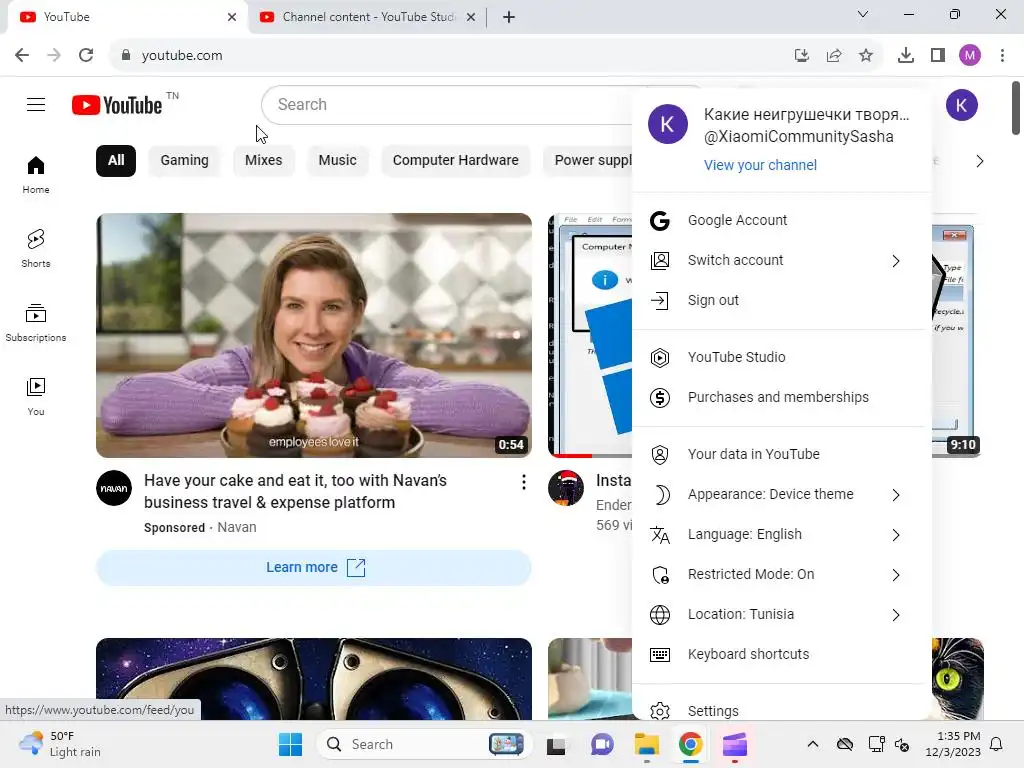Open three-dot menu on Navan ad
The width and height of the screenshot is (1024, 768).
[524, 482]
